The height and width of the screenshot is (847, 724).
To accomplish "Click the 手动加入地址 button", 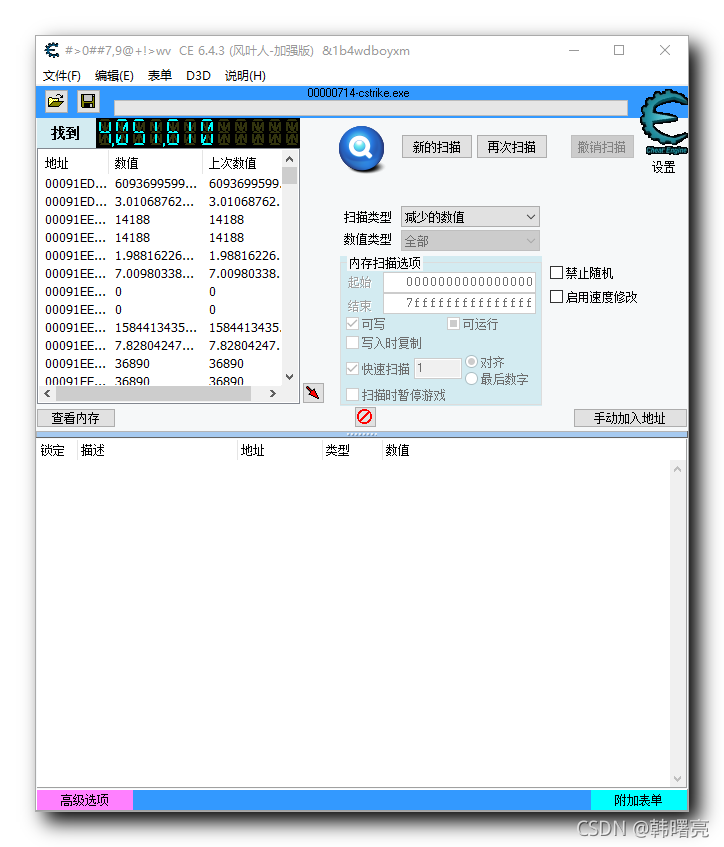I will 630,418.
